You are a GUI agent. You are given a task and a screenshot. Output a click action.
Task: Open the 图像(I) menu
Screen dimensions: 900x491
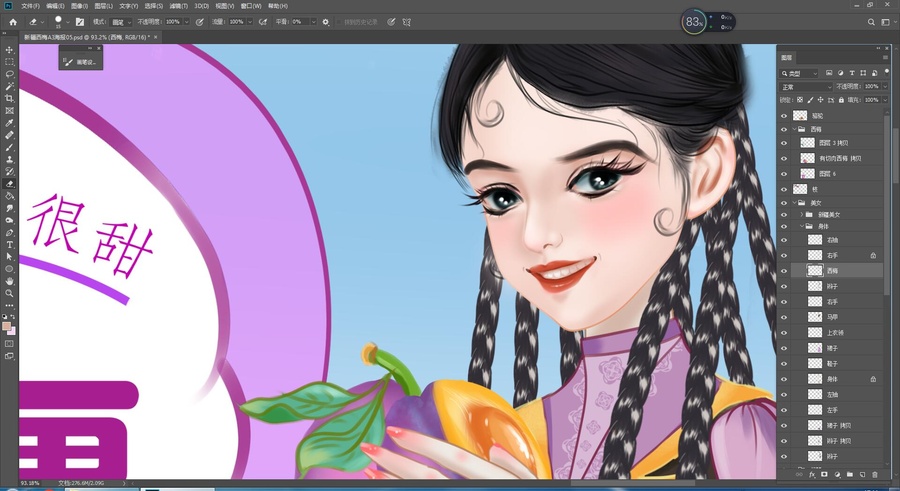tap(79, 6)
